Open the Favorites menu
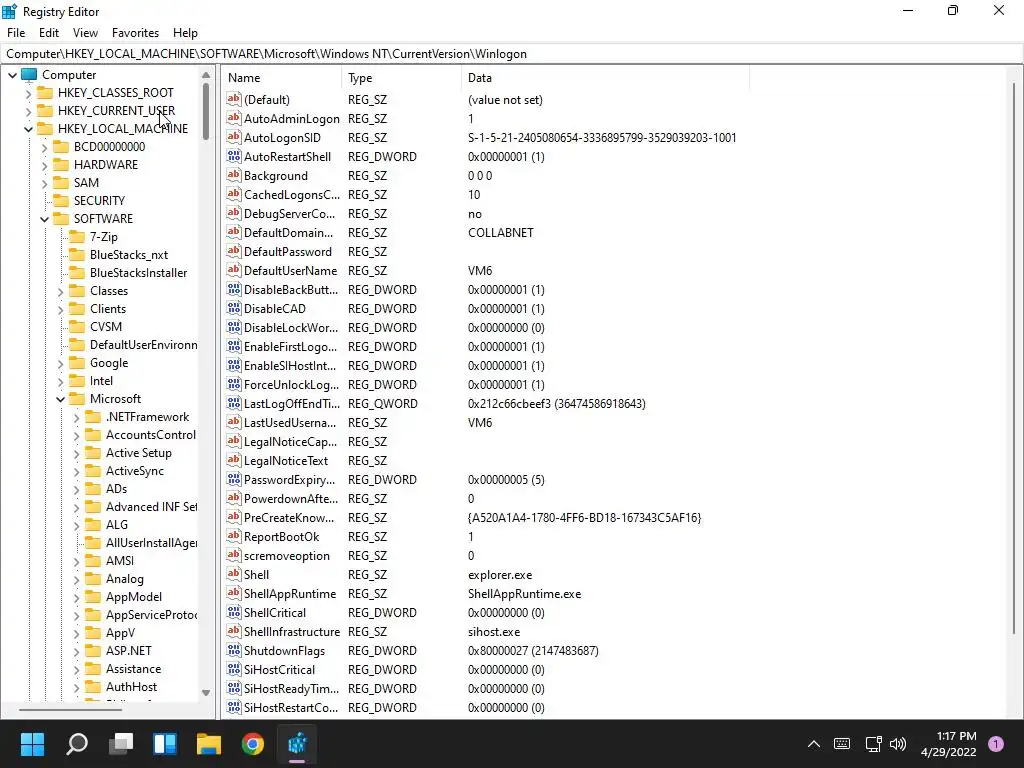Image resolution: width=1024 pixels, height=768 pixels. [135, 33]
